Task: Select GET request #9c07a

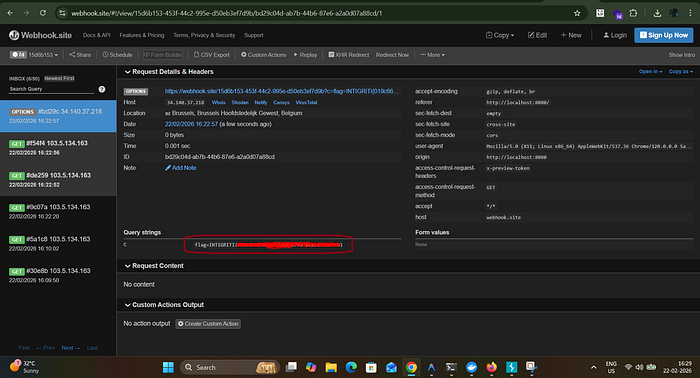Action: pos(58,212)
